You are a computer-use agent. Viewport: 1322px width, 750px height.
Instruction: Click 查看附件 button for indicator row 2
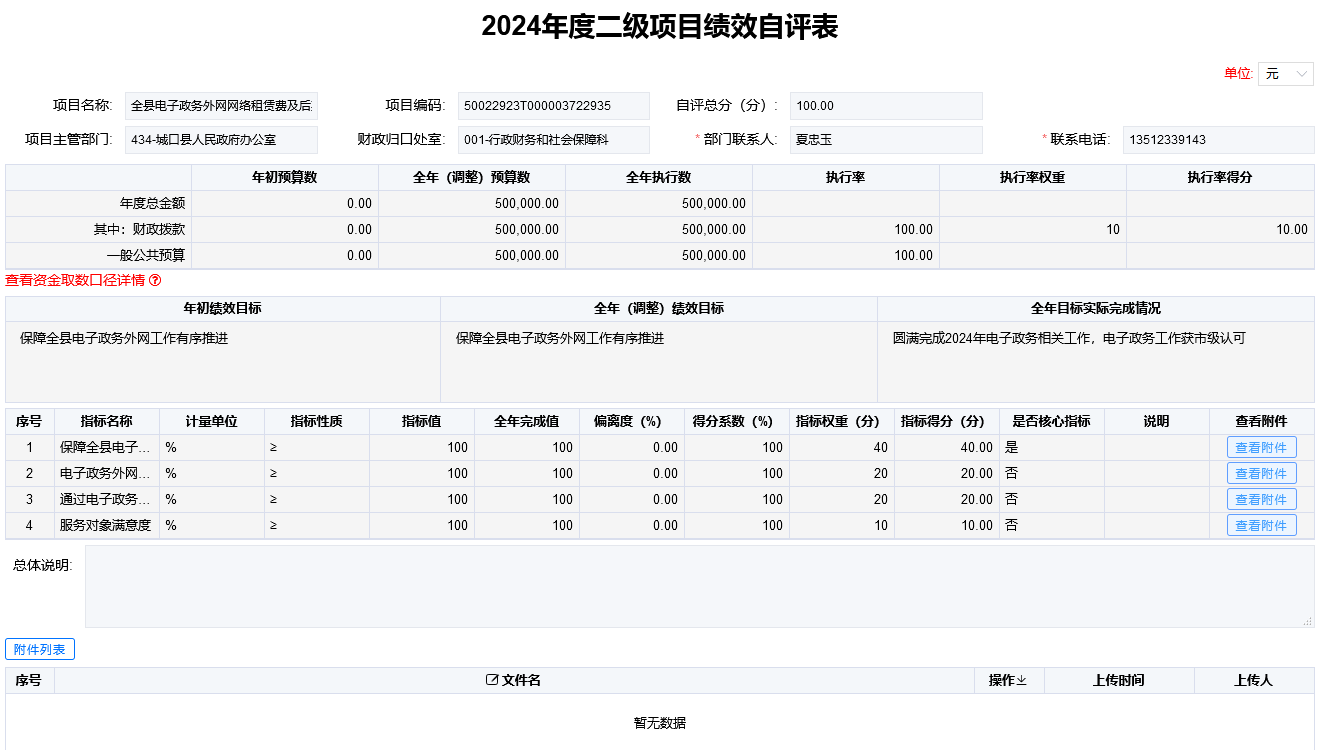coord(1261,474)
